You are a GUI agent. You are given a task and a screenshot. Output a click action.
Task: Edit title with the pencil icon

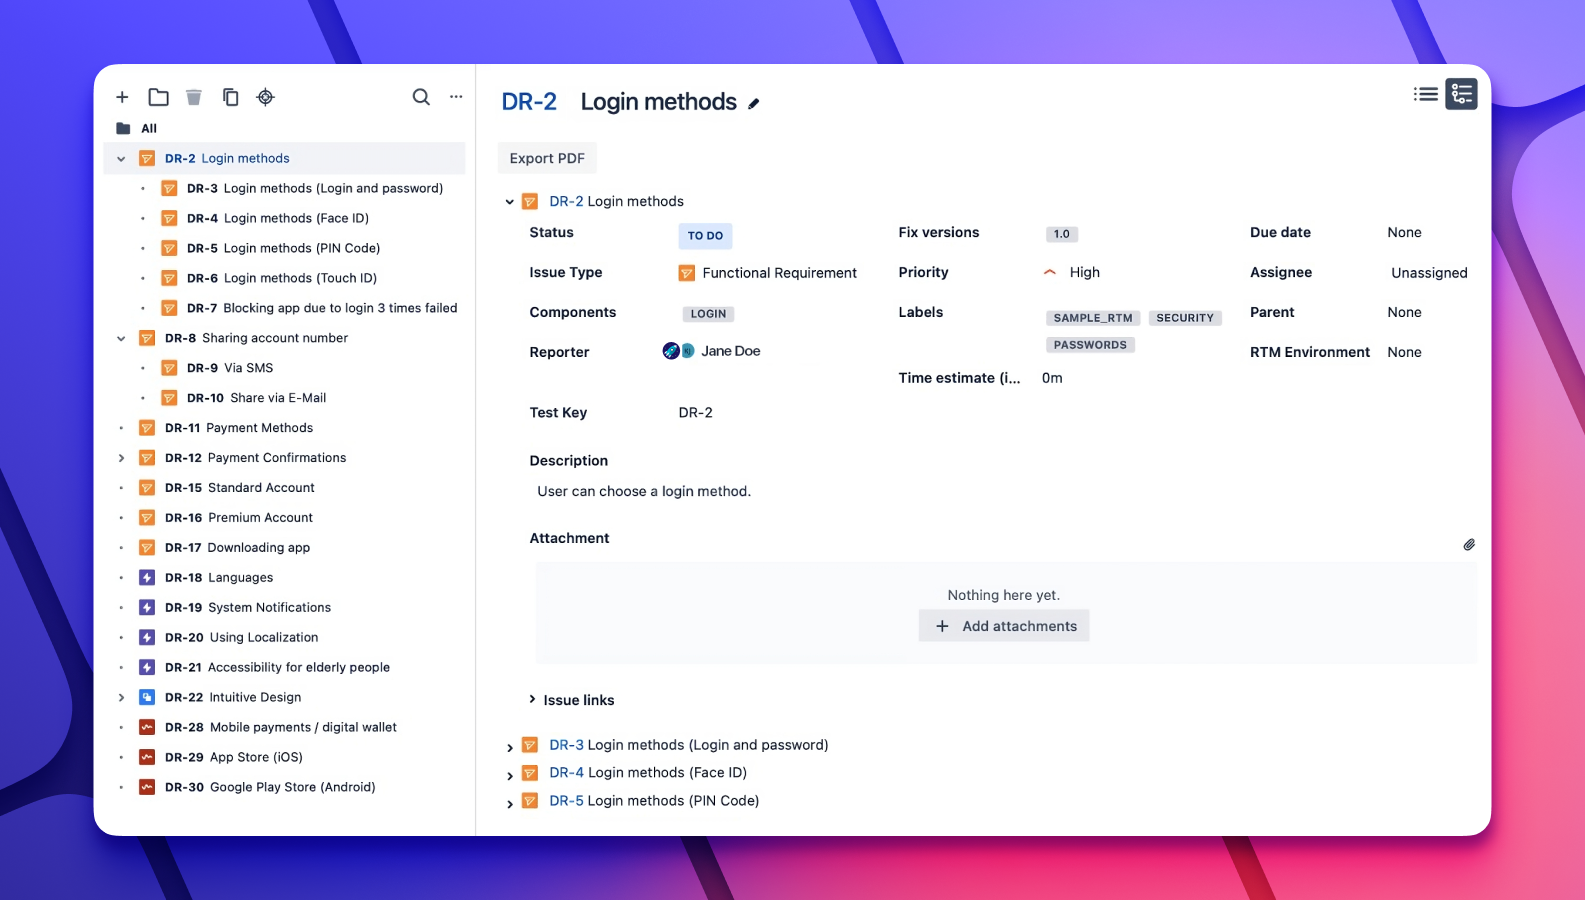point(754,103)
